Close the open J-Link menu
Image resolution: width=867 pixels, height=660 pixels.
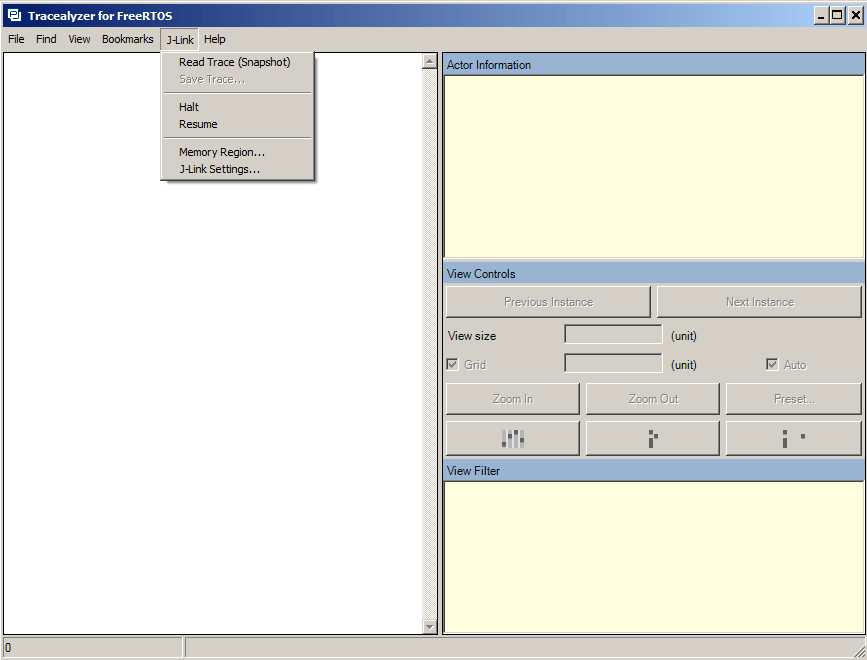180,40
